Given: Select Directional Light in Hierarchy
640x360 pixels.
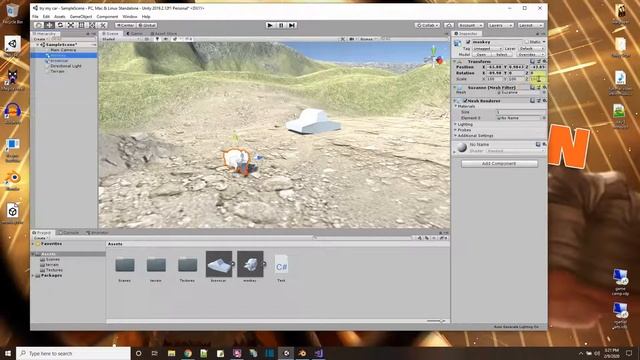Looking at the screenshot, I should (66, 66).
